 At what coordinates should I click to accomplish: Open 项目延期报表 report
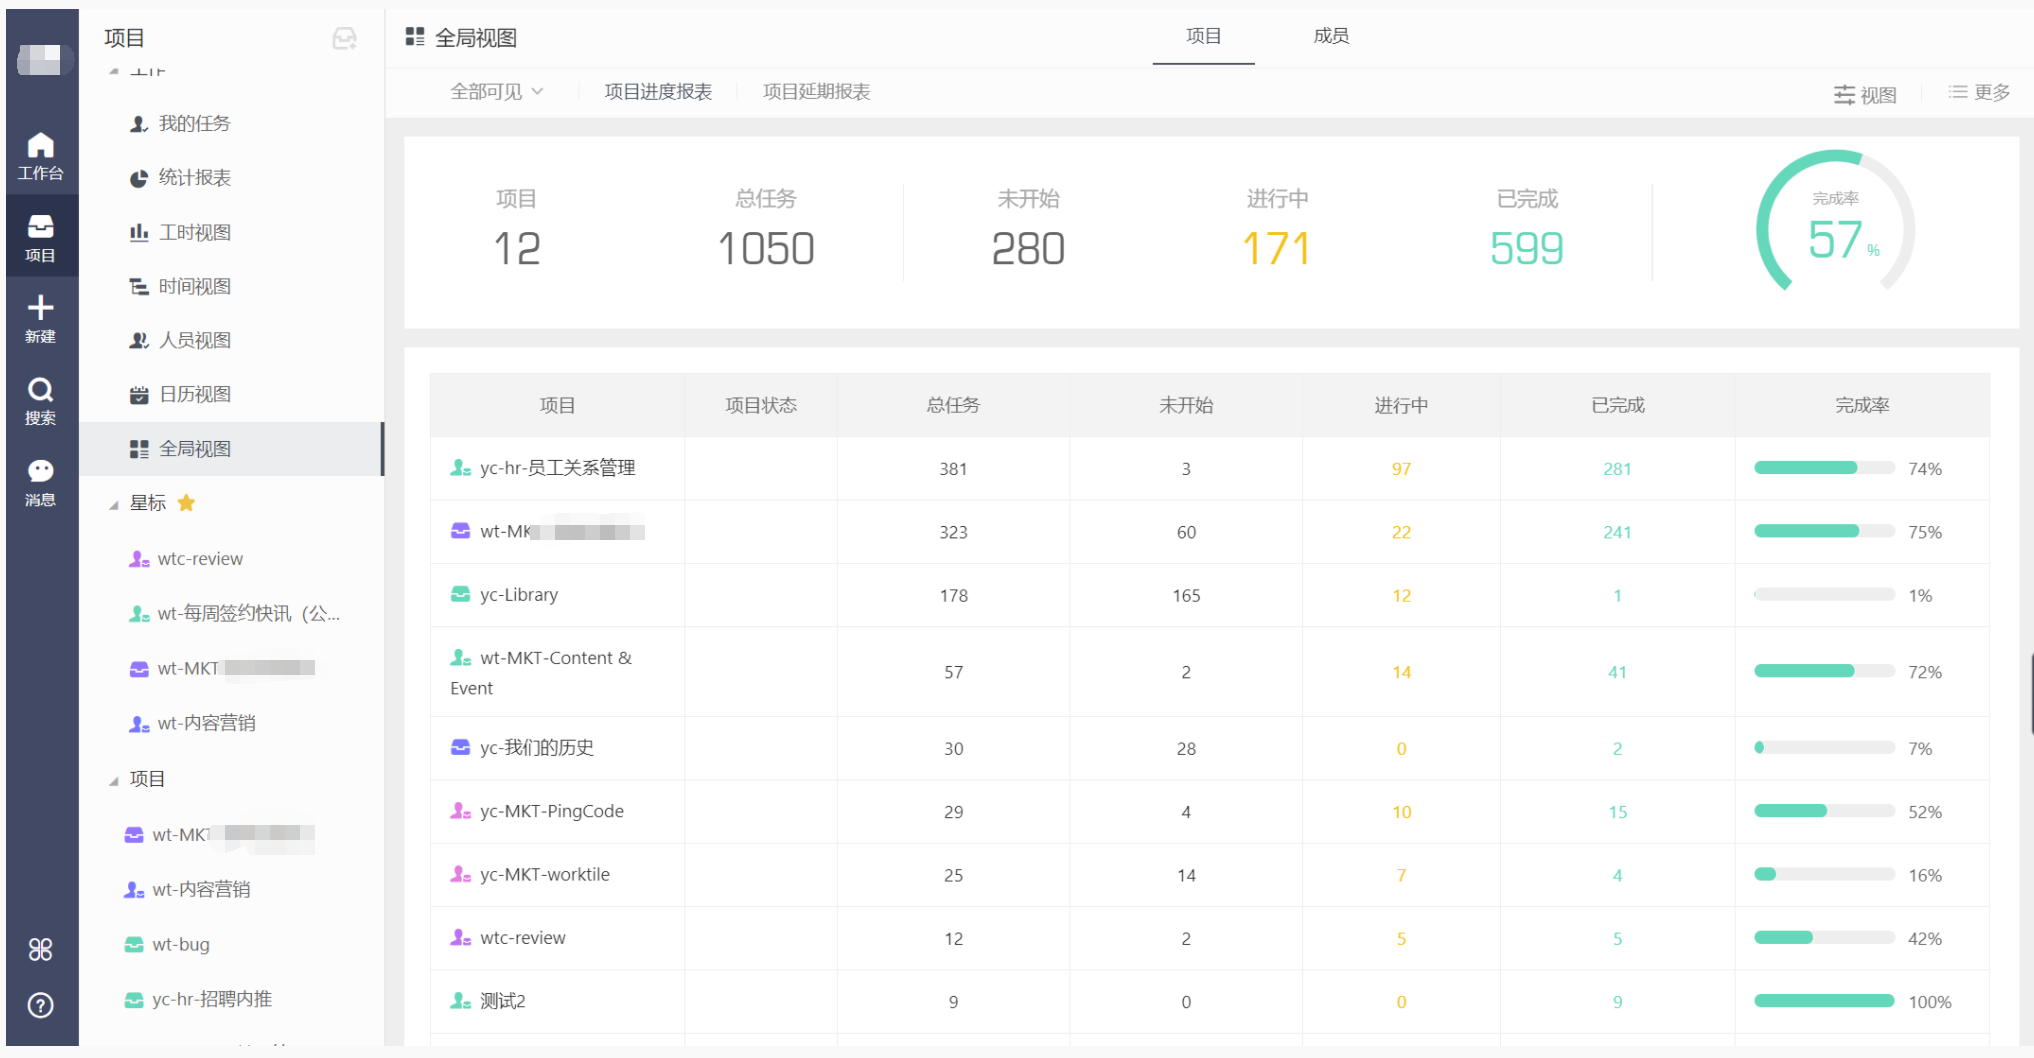[816, 92]
